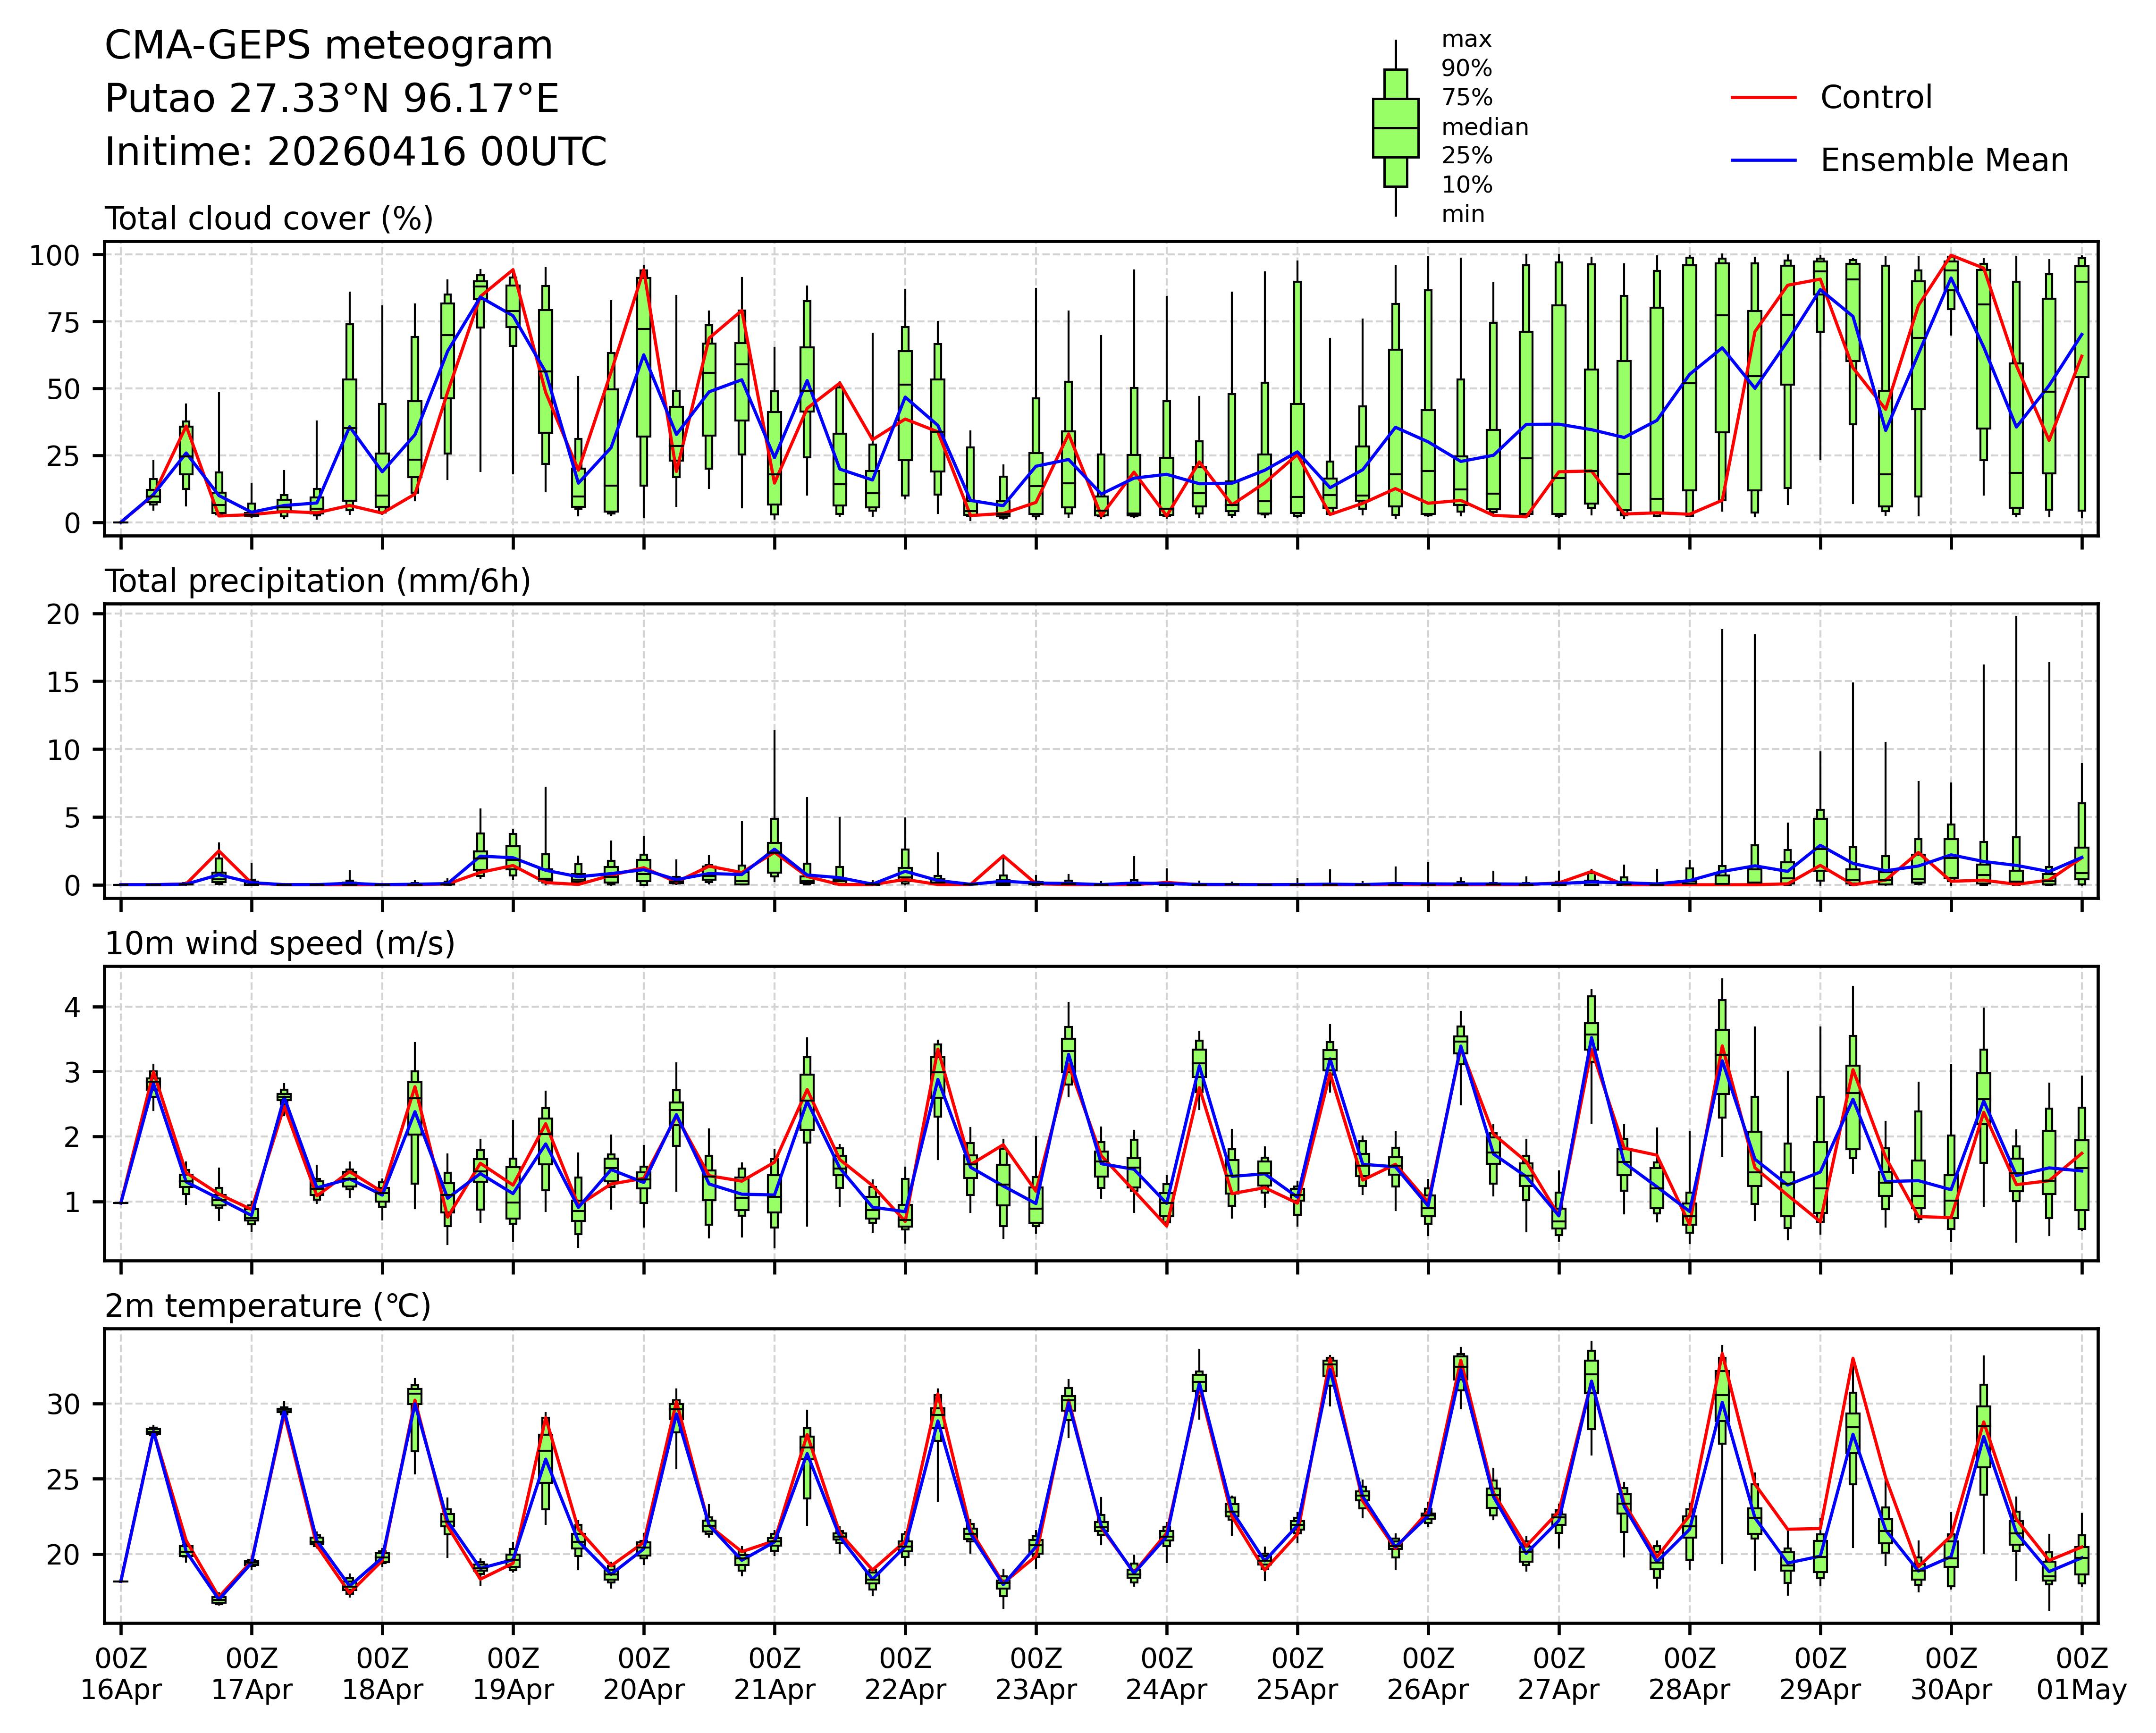The width and height of the screenshot is (2156, 1733).
Task: Click the red Control legend line
Action: 1764,98
